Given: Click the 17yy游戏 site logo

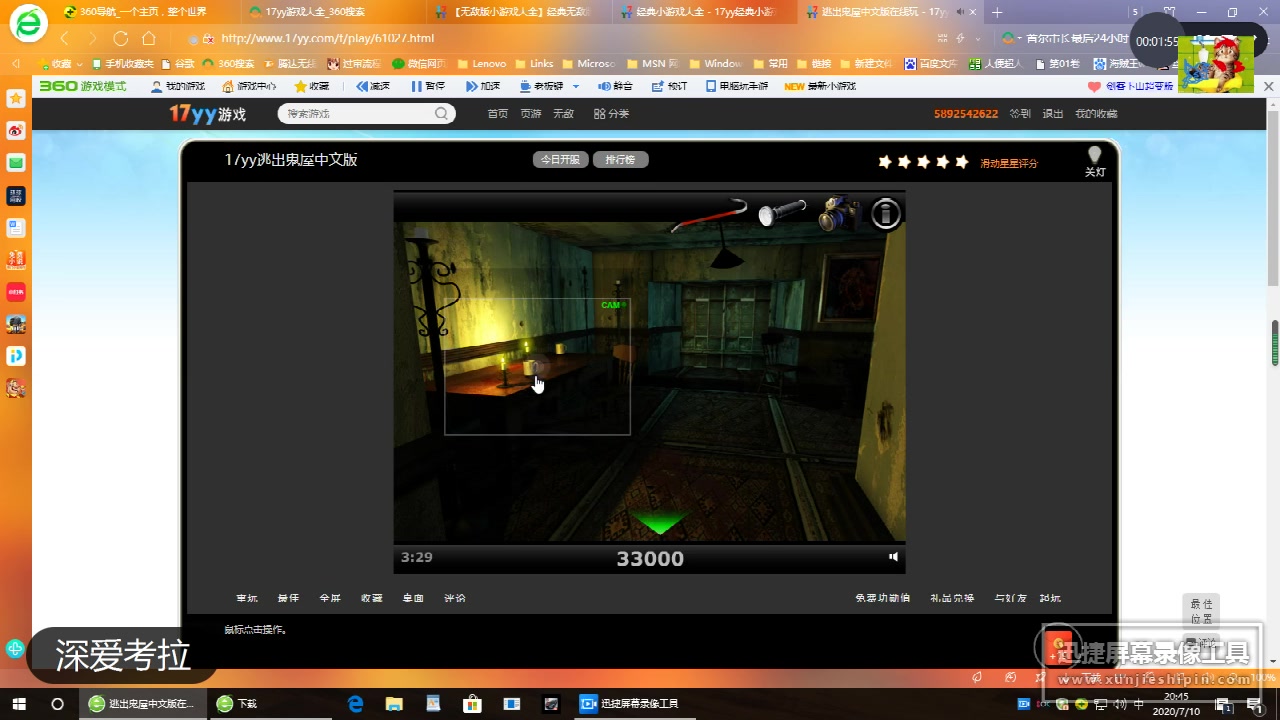Looking at the screenshot, I should [x=207, y=114].
